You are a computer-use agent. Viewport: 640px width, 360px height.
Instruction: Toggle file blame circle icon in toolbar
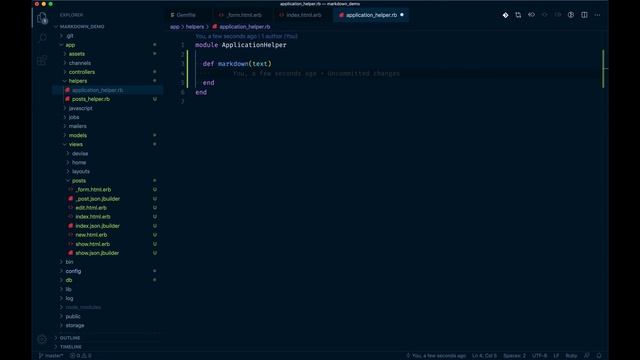pos(571,15)
